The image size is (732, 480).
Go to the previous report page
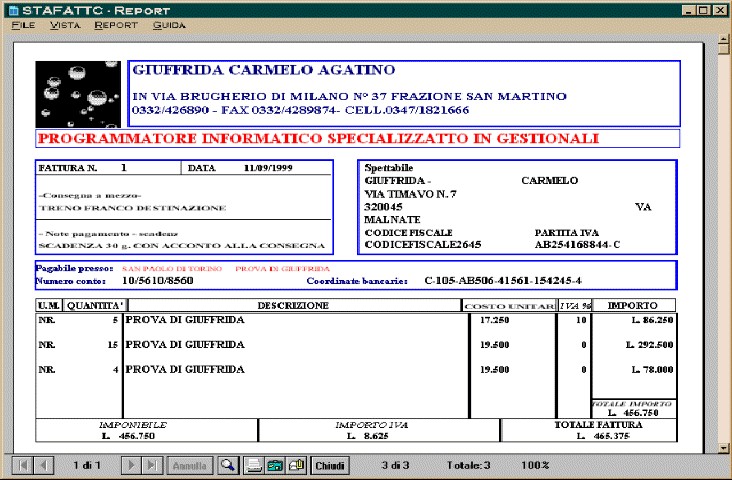pos(43,466)
